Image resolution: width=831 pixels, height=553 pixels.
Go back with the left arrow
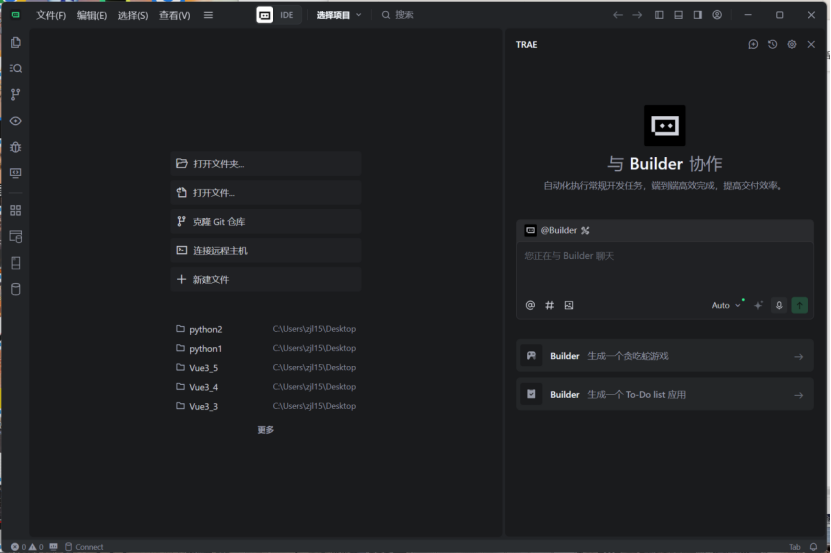618,15
